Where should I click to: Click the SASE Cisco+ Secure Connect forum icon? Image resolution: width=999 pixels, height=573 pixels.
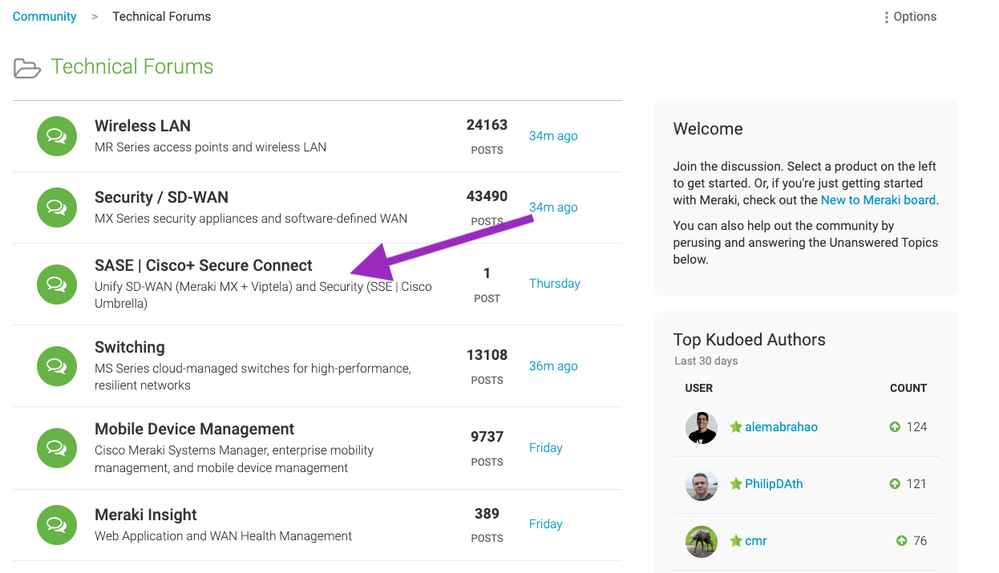coord(56,285)
